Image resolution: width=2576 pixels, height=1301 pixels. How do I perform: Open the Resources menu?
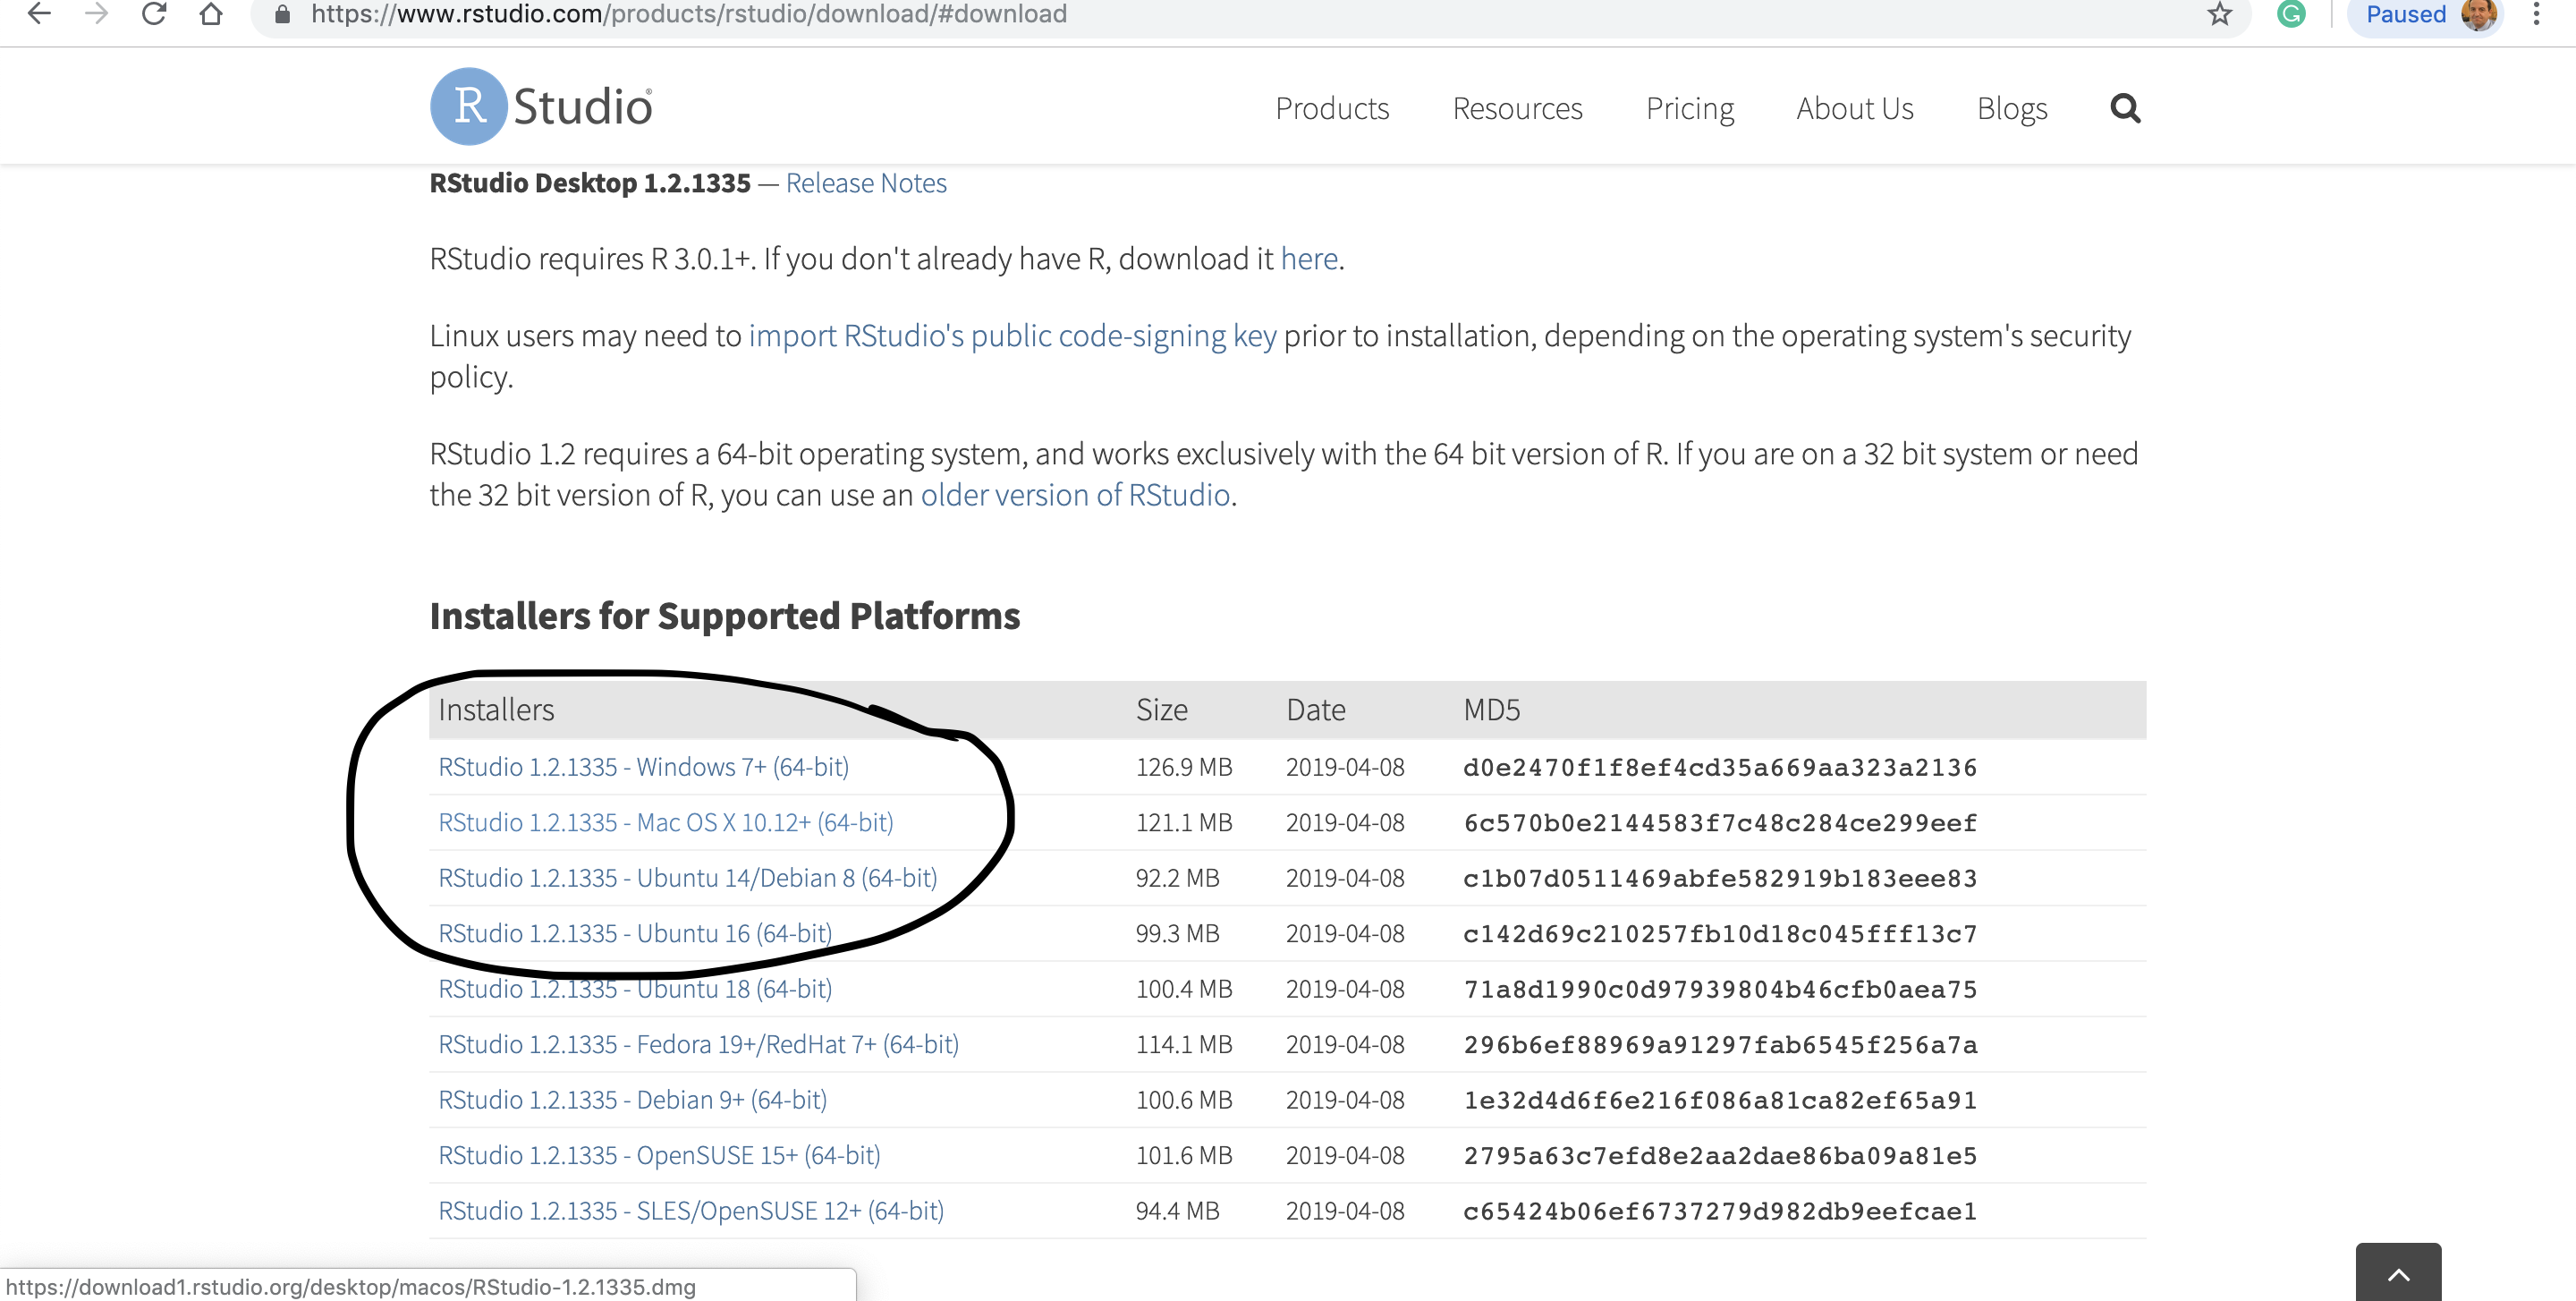point(1516,108)
